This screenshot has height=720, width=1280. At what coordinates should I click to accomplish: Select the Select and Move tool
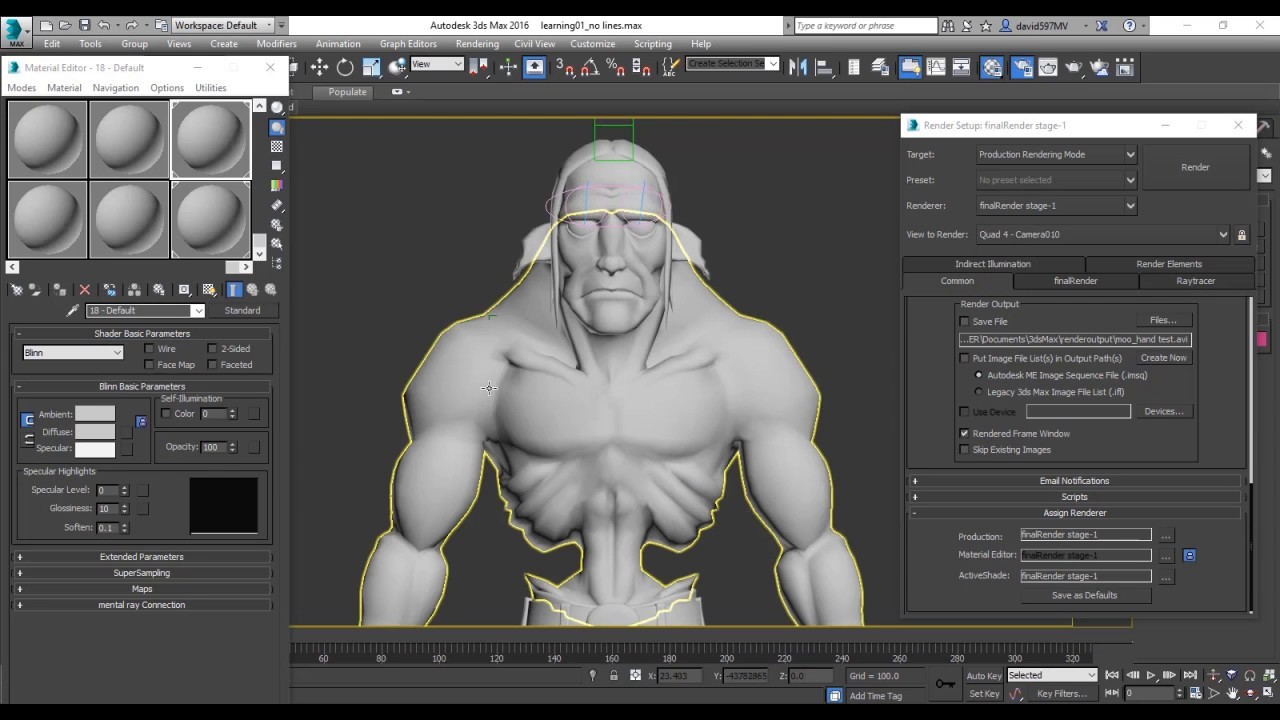[x=320, y=67]
